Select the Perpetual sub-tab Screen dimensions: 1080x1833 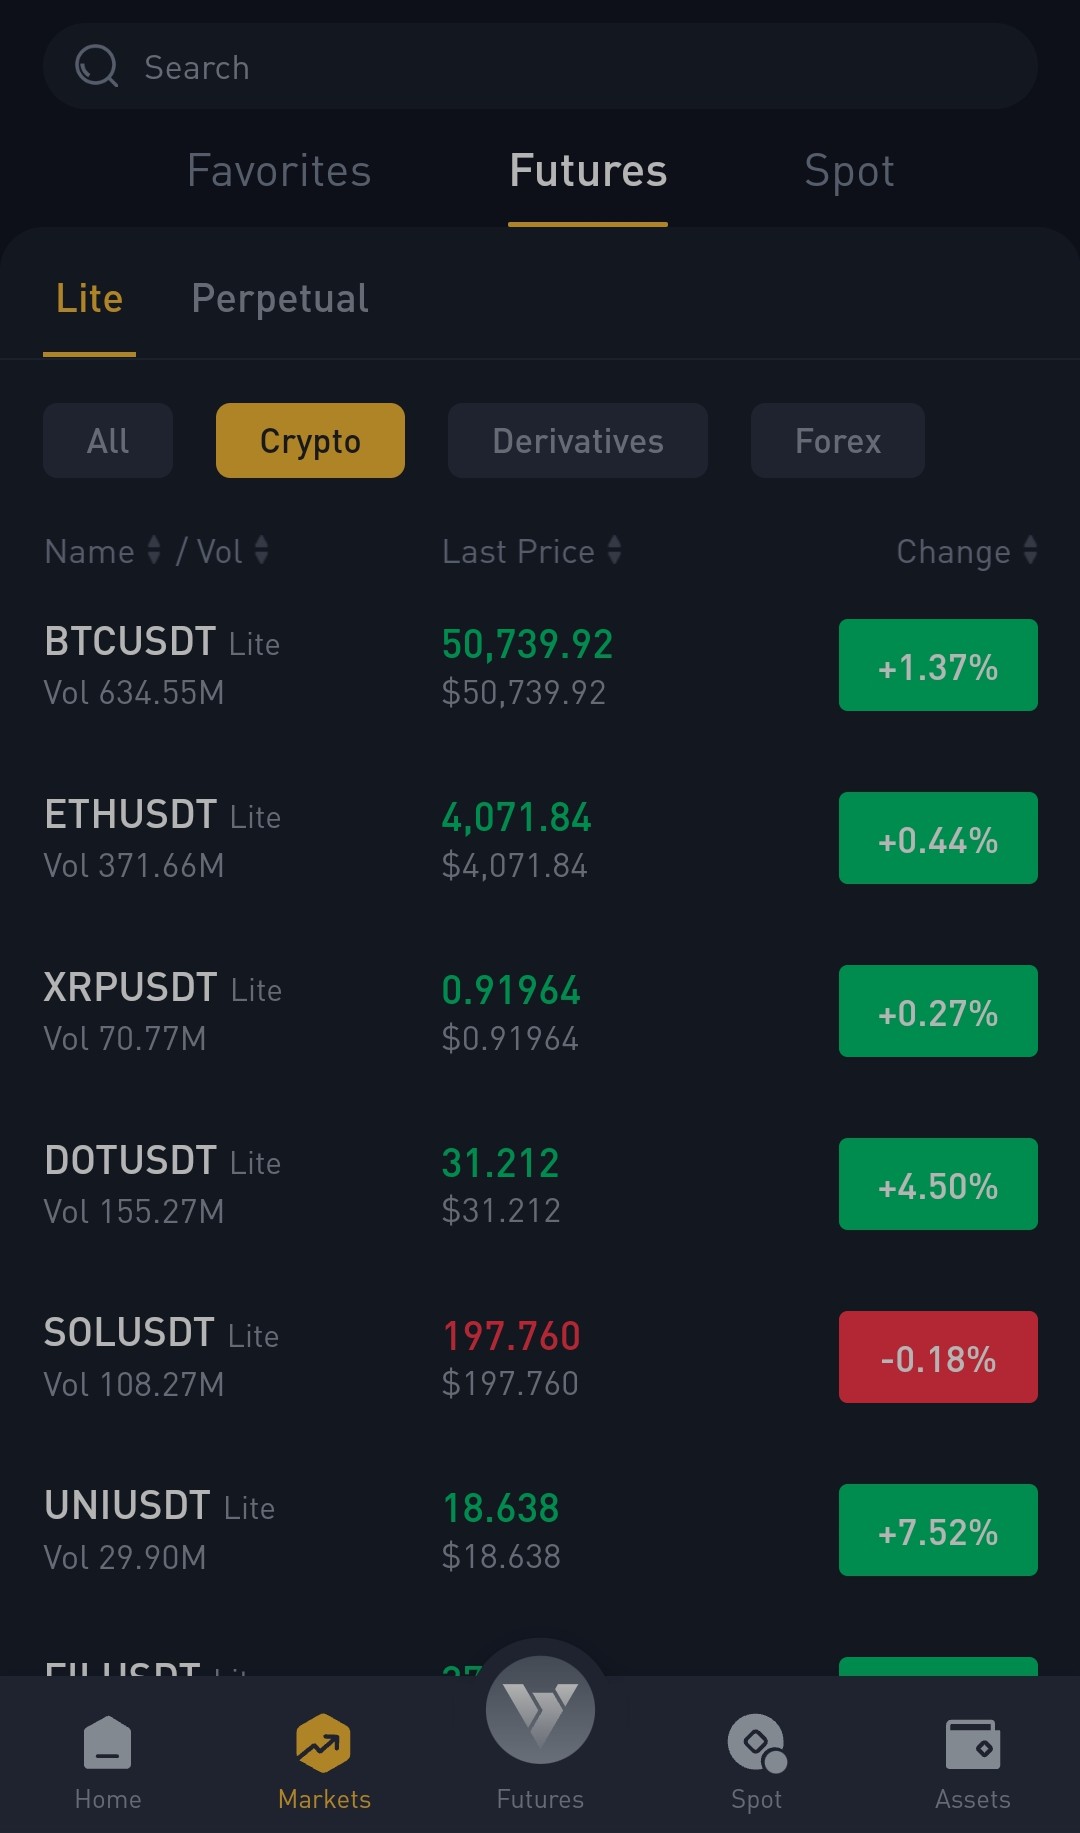(280, 299)
